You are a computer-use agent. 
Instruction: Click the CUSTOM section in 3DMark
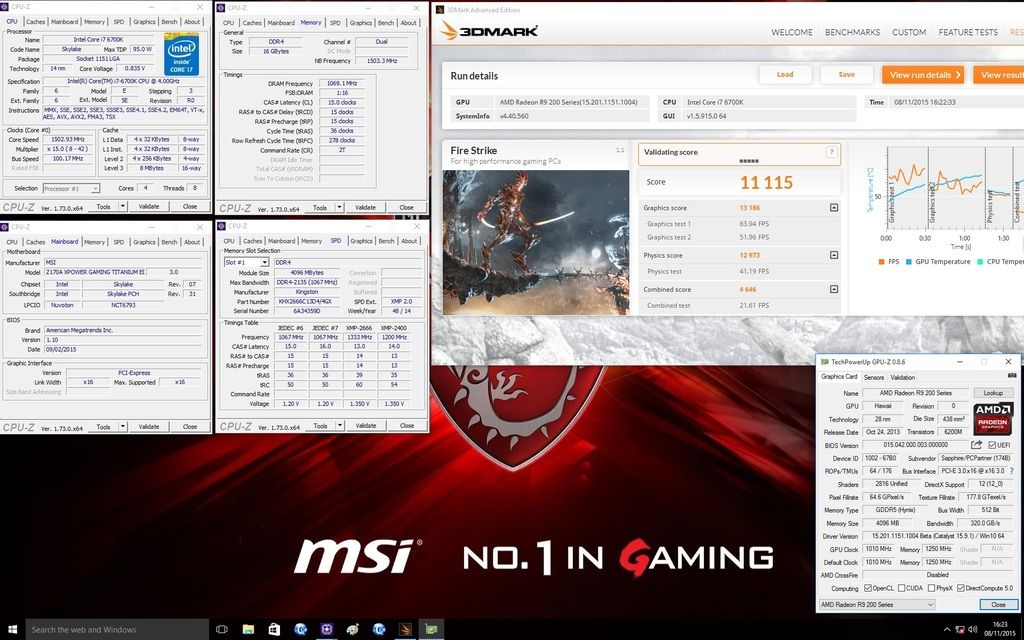909,32
